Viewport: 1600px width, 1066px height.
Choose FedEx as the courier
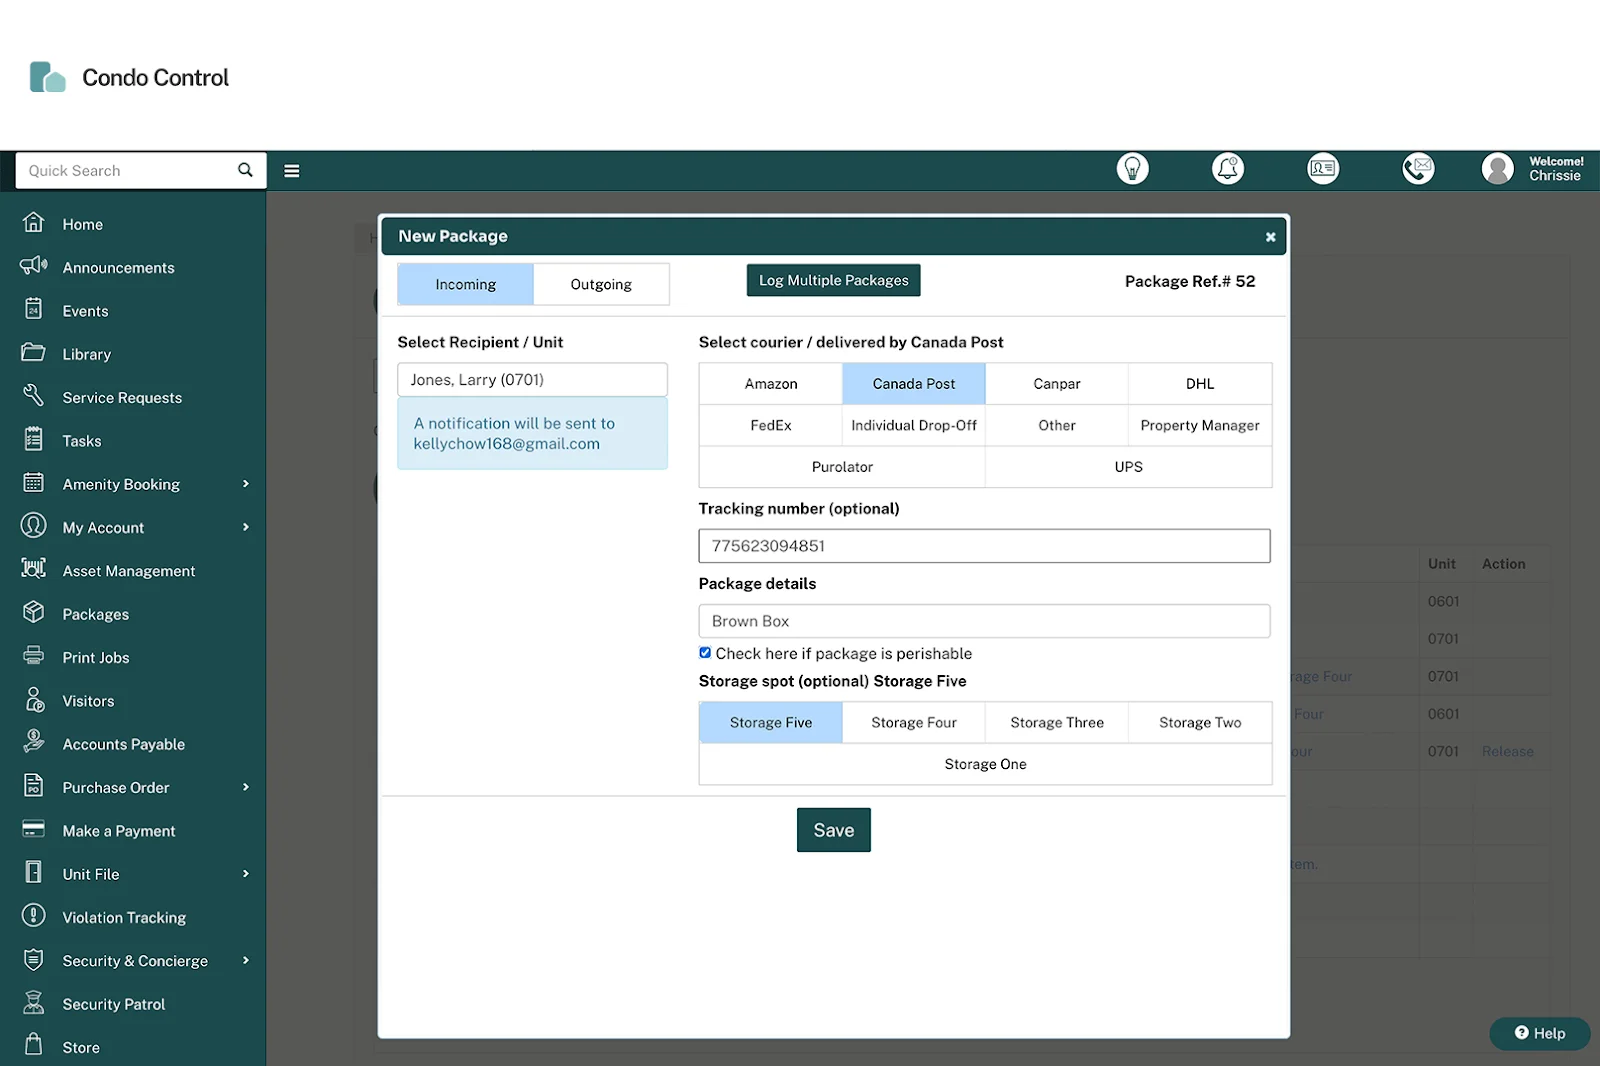(x=770, y=426)
